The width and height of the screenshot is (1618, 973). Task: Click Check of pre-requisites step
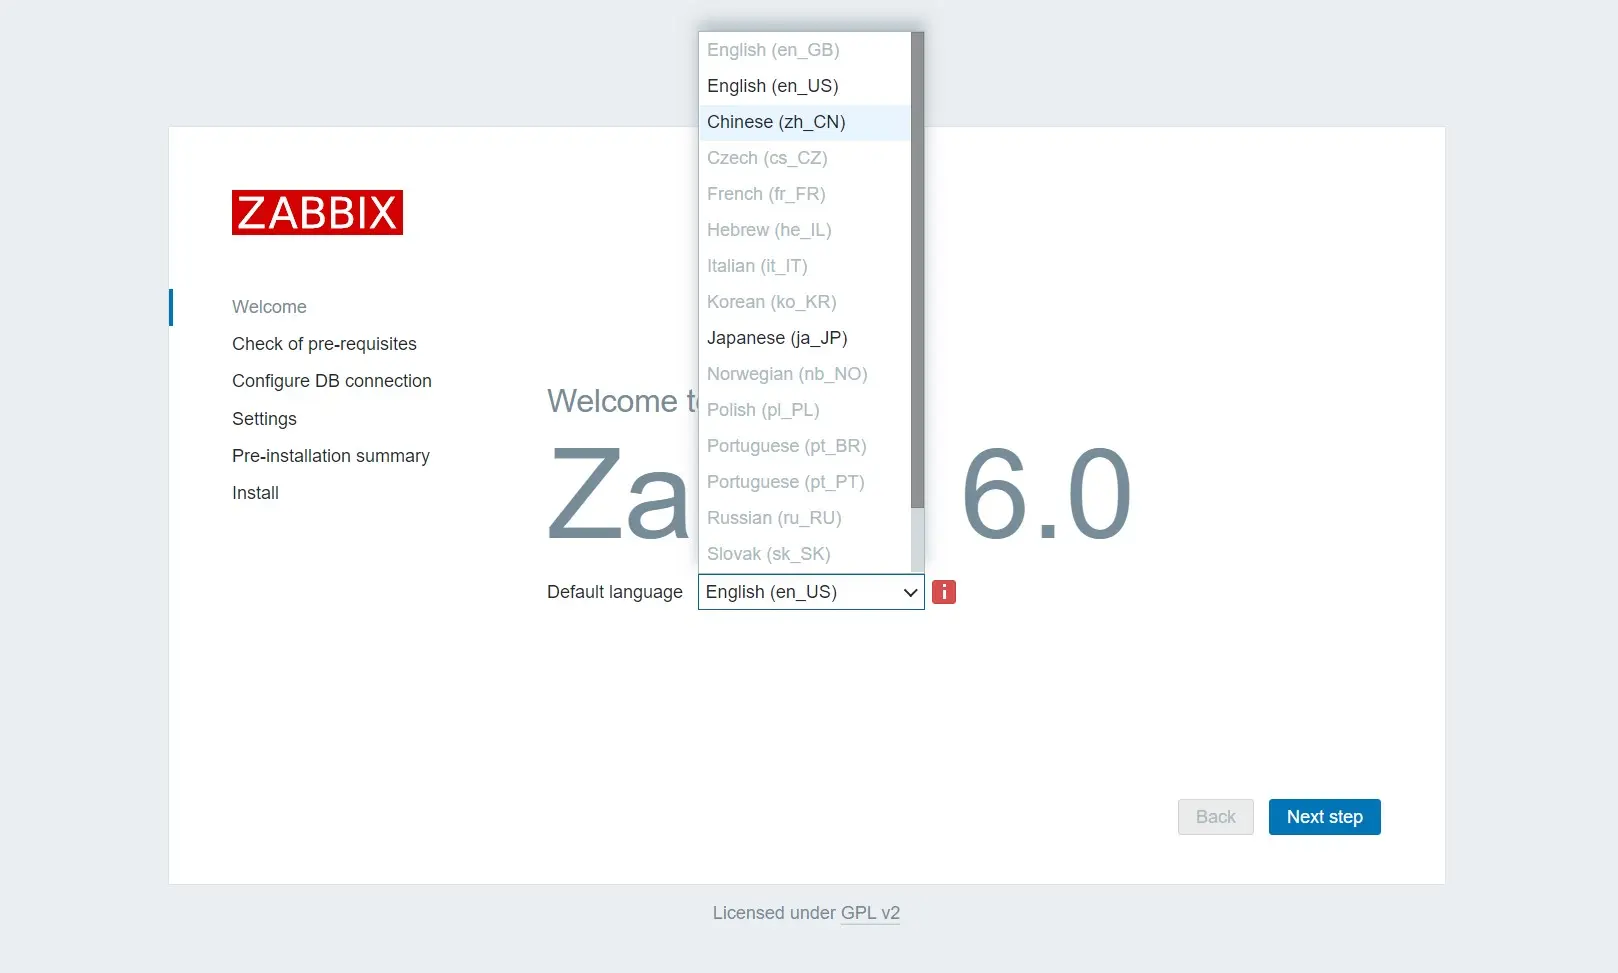[324, 344]
